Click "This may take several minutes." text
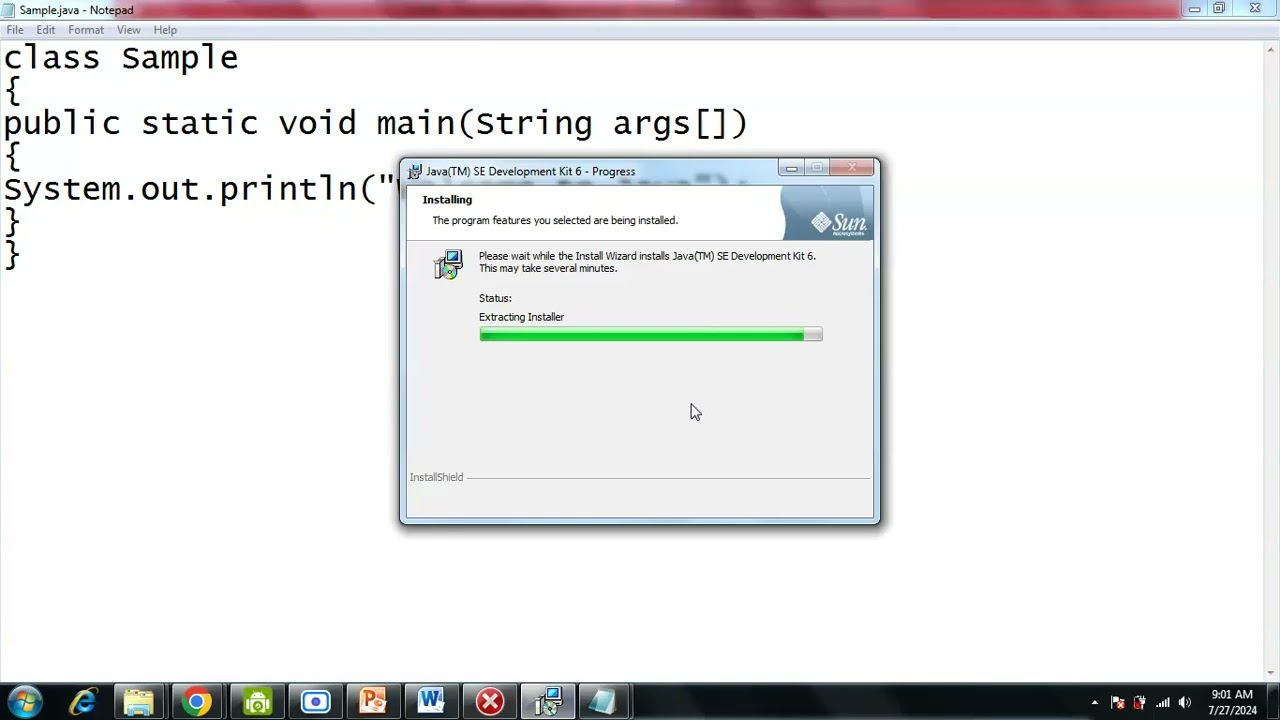This screenshot has height=720, width=1280. pyautogui.click(x=548, y=269)
